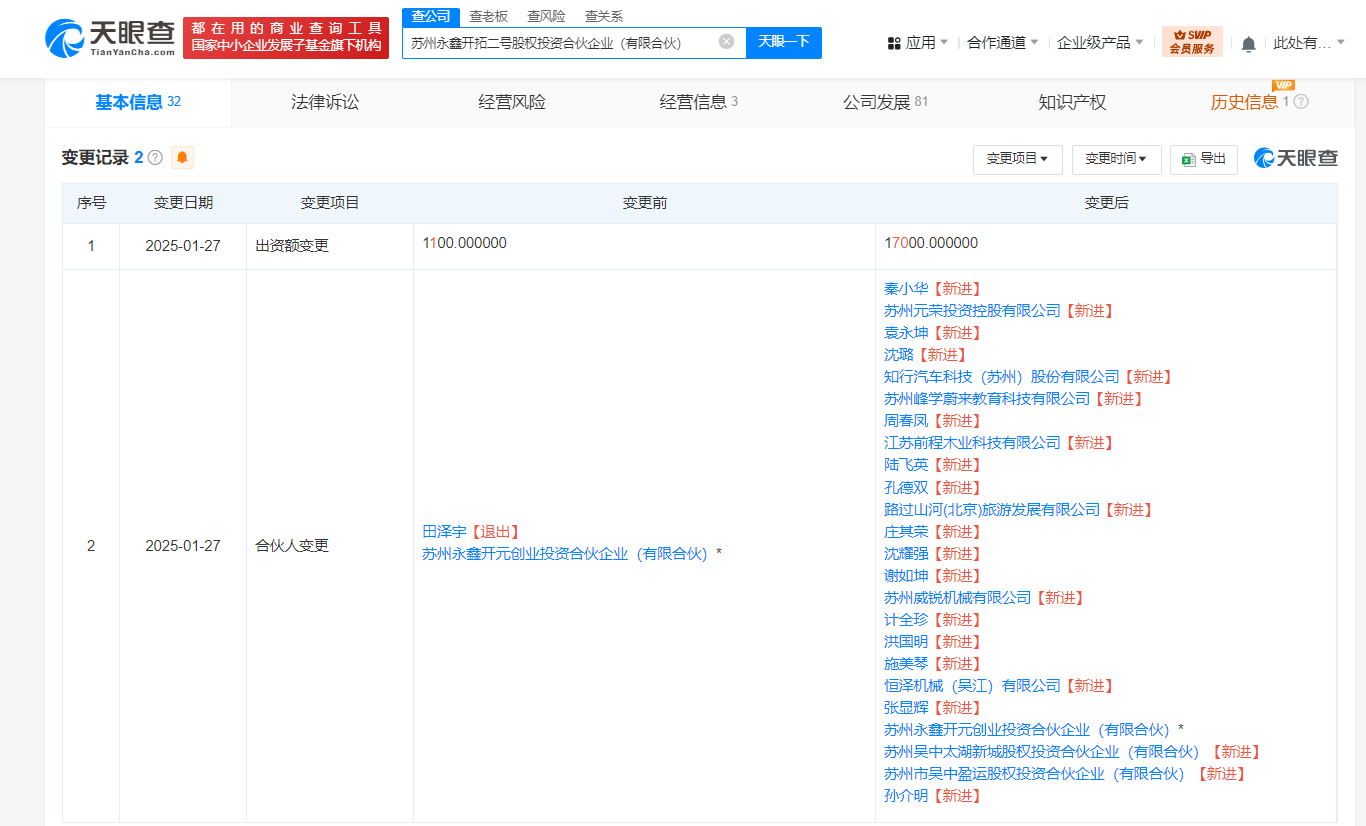Clear the search box text
Screen dimensions: 1366x826
point(727,42)
